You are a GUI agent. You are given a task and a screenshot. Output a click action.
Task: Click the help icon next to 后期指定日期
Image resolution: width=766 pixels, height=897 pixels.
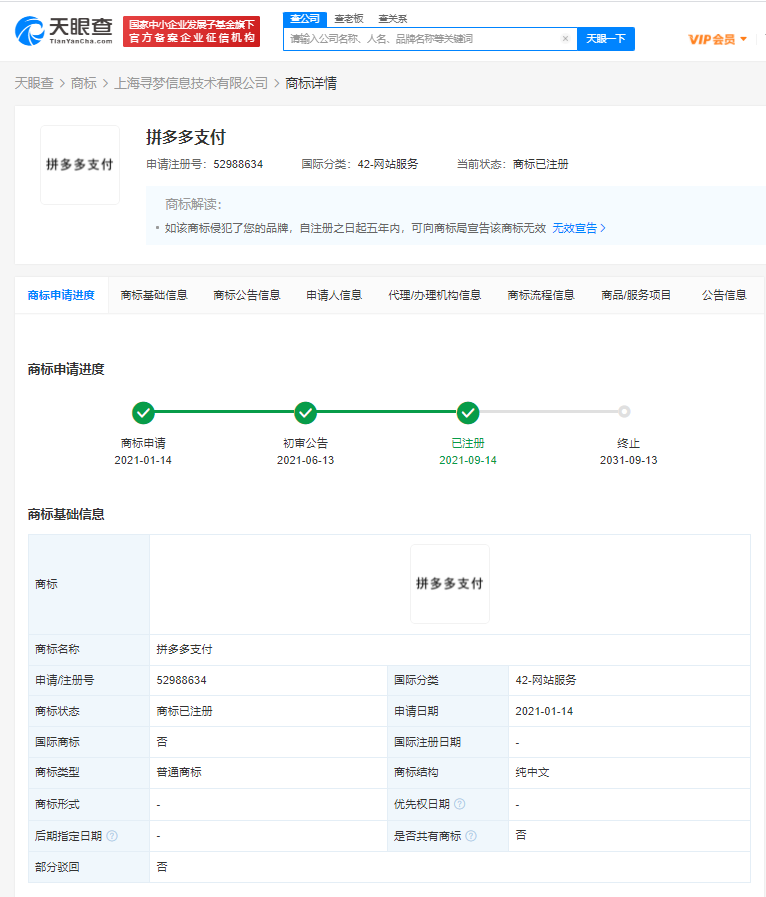click(x=112, y=835)
